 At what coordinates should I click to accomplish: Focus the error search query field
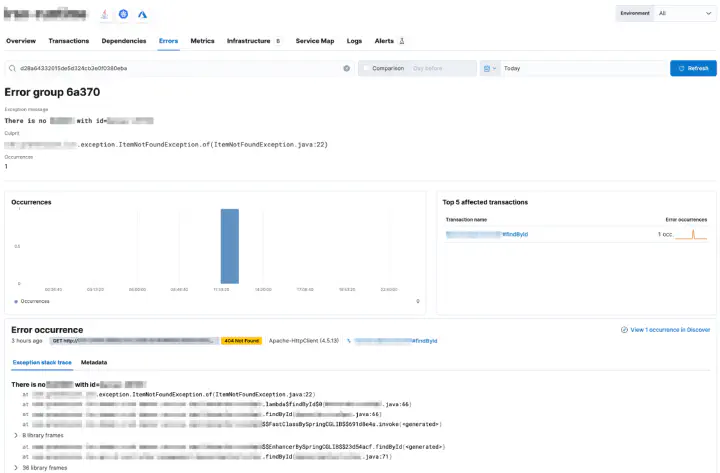(180, 68)
